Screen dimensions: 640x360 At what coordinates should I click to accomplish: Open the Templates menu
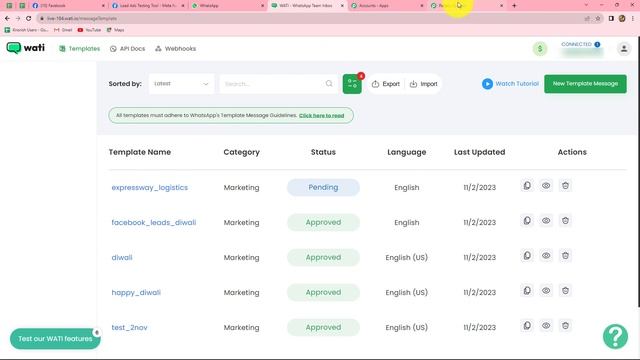click(x=80, y=49)
